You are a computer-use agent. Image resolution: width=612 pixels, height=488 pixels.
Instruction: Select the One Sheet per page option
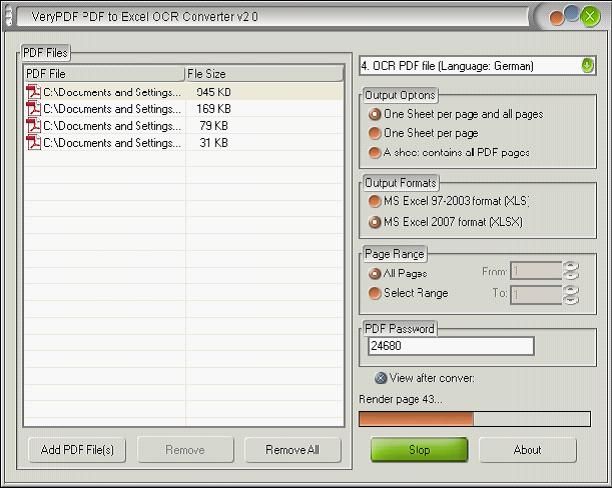click(x=423, y=133)
